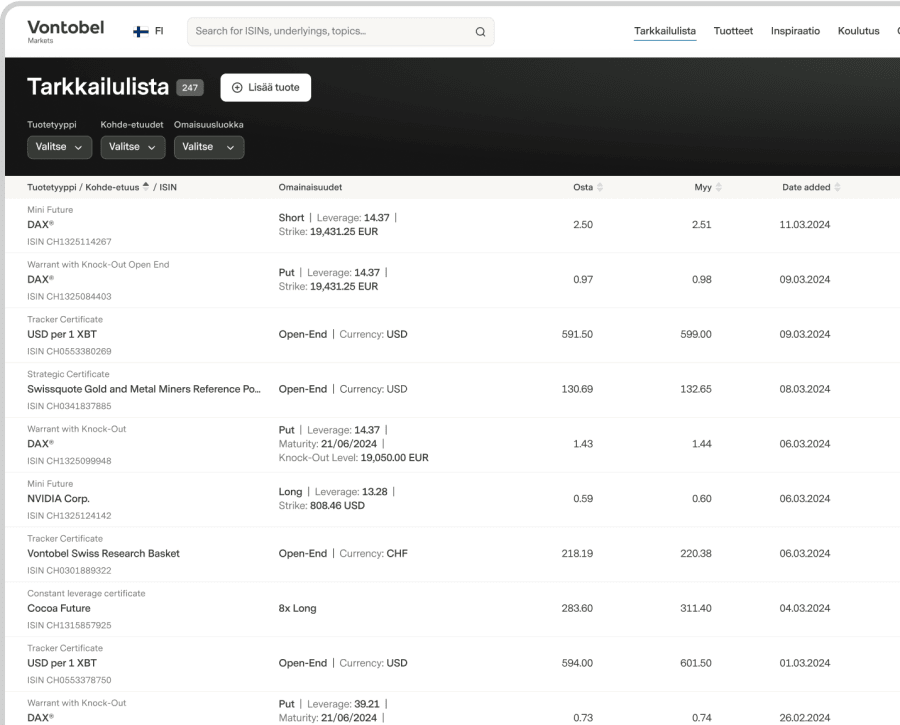Screen dimensions: 900x725
Task: Sort by Myy column arrows
Action: pos(719,187)
